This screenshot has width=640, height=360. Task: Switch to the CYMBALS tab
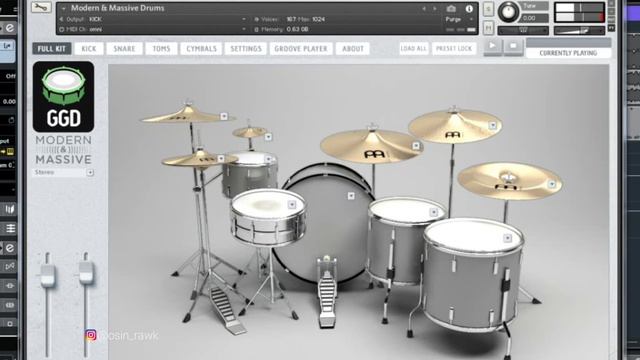pyautogui.click(x=201, y=49)
